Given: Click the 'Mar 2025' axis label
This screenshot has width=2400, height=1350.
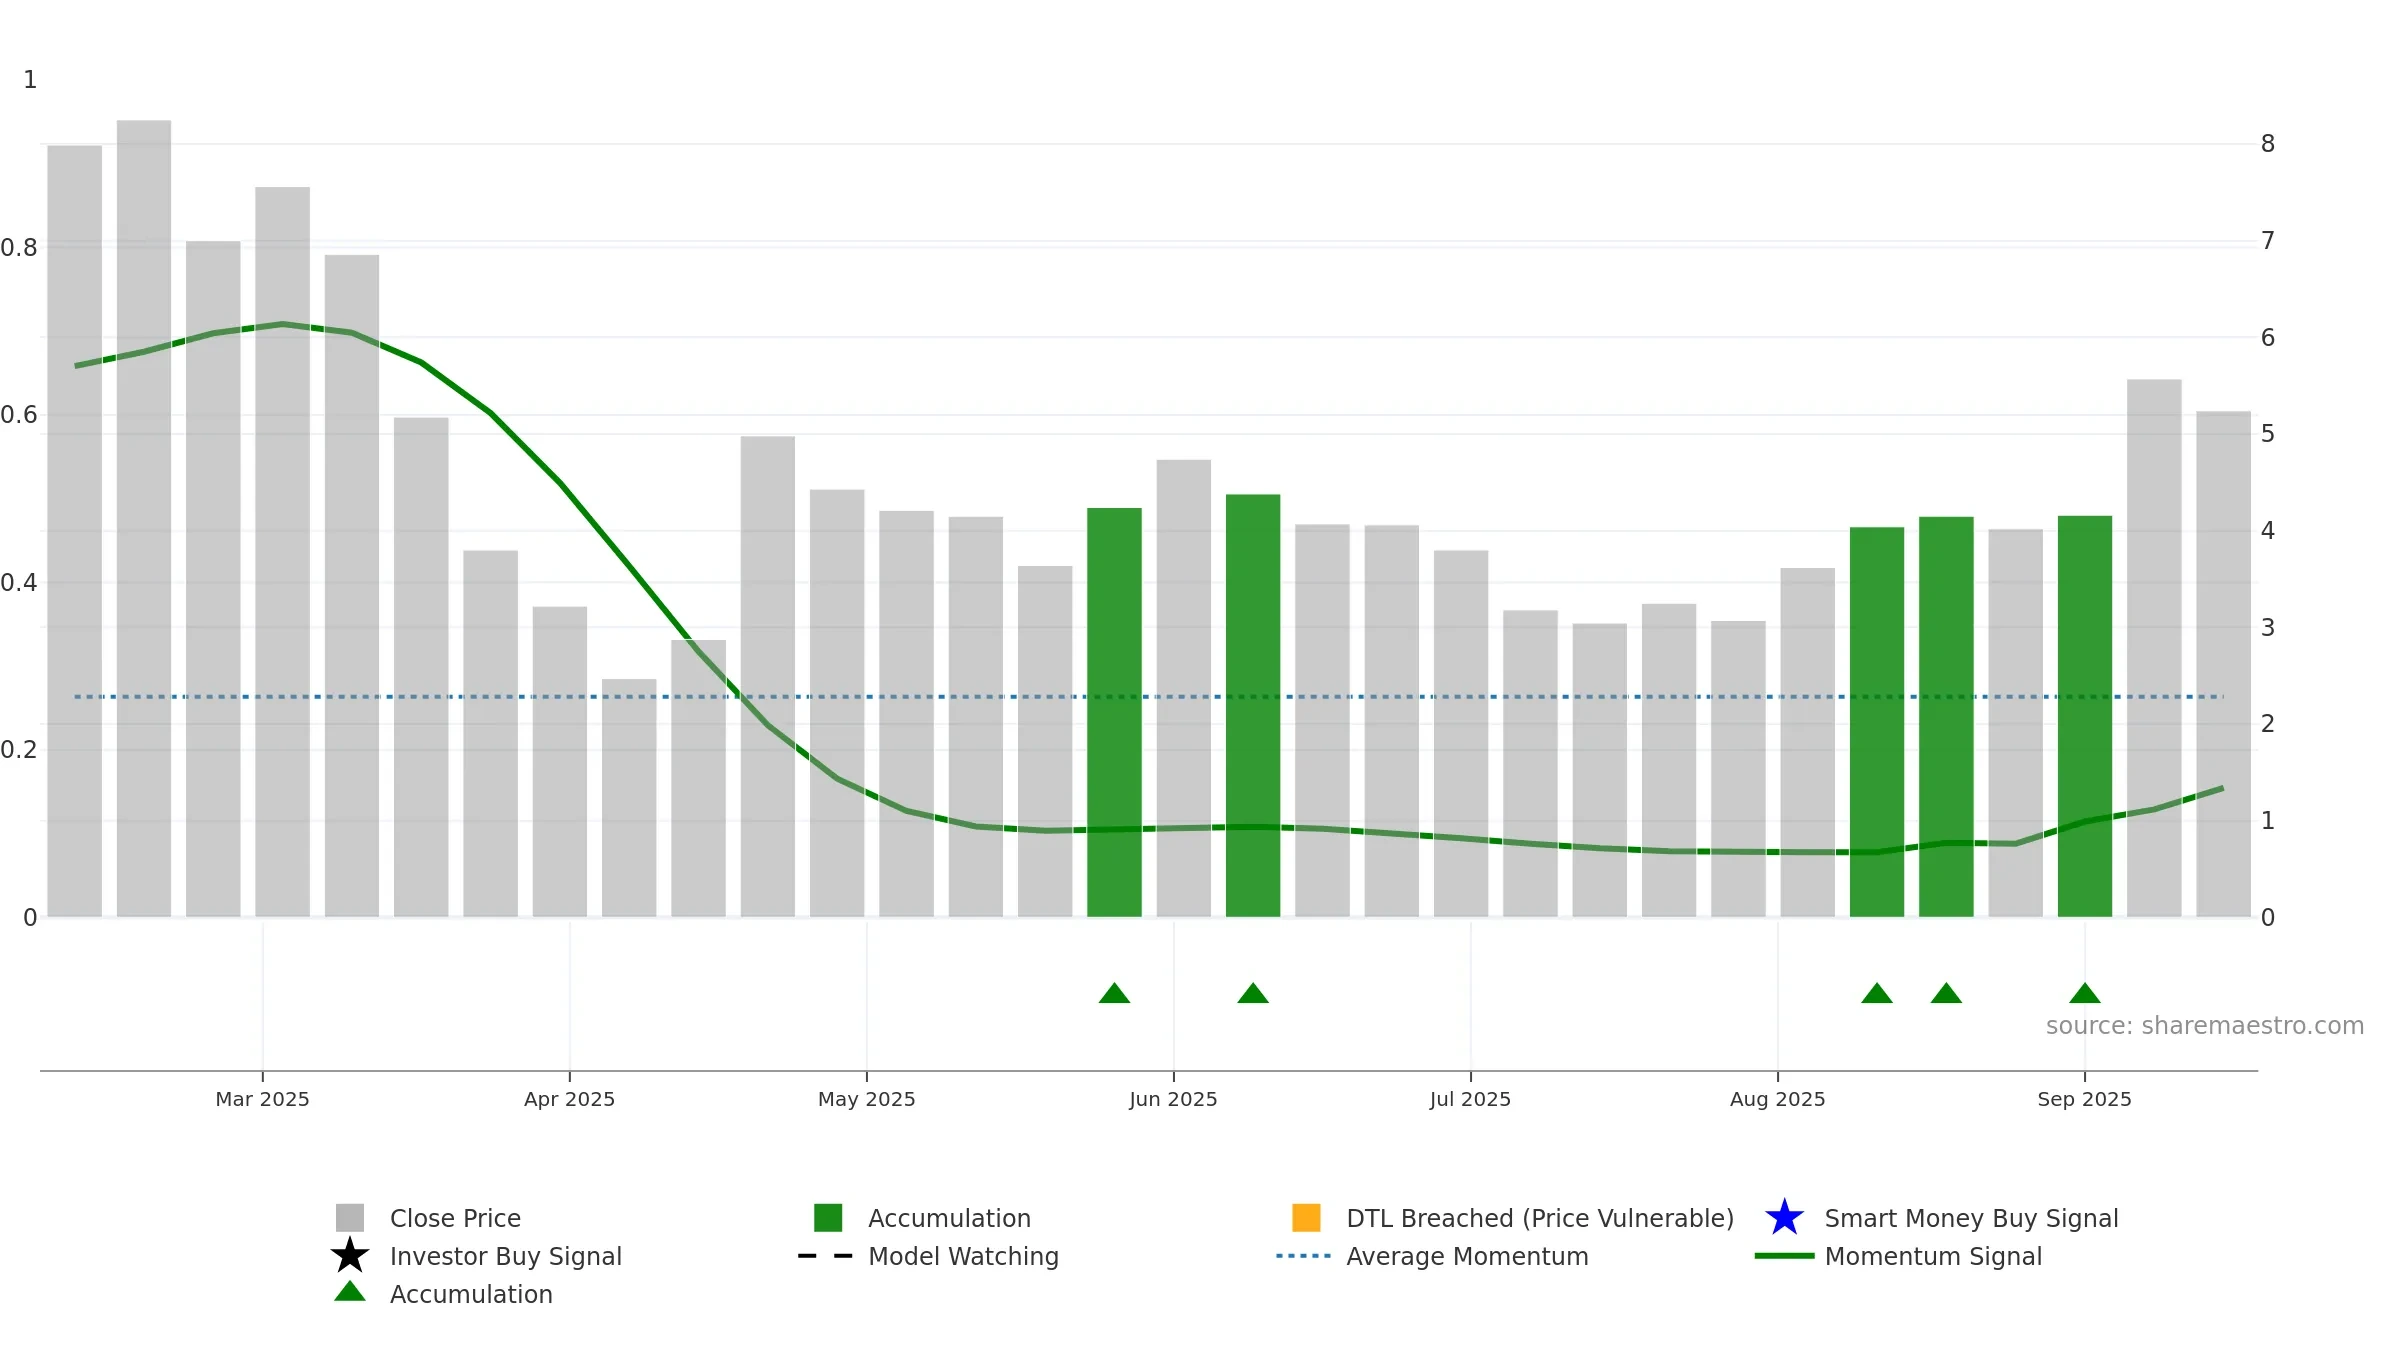Looking at the screenshot, I should click(x=263, y=1099).
